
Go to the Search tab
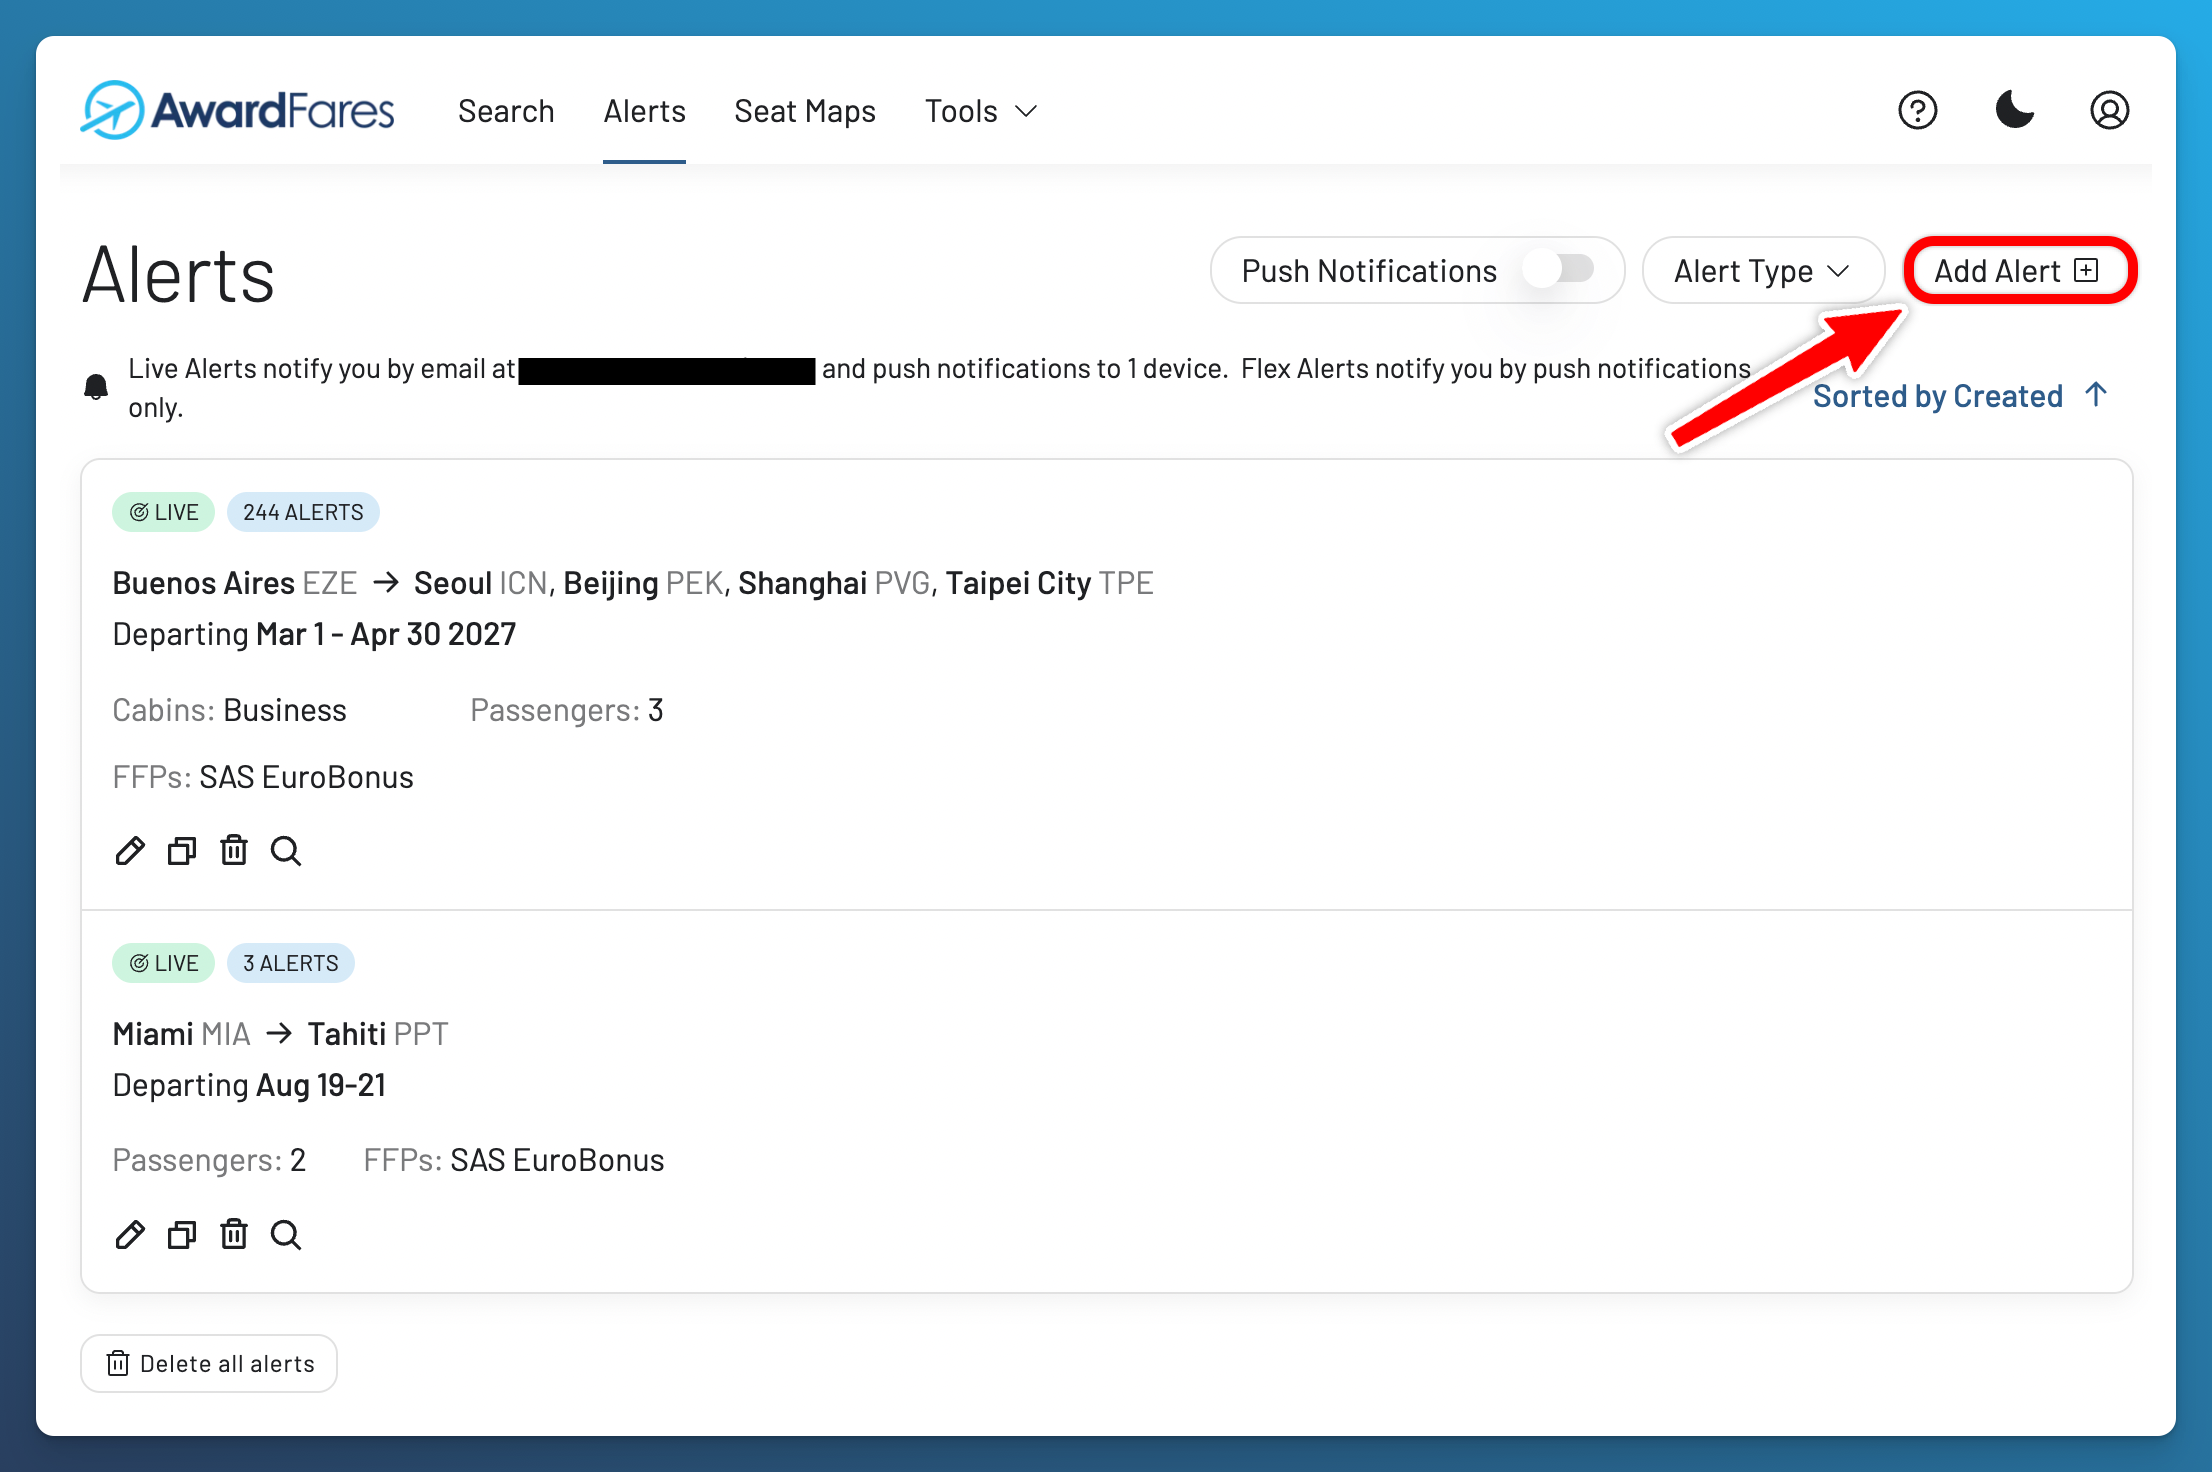pos(506,111)
